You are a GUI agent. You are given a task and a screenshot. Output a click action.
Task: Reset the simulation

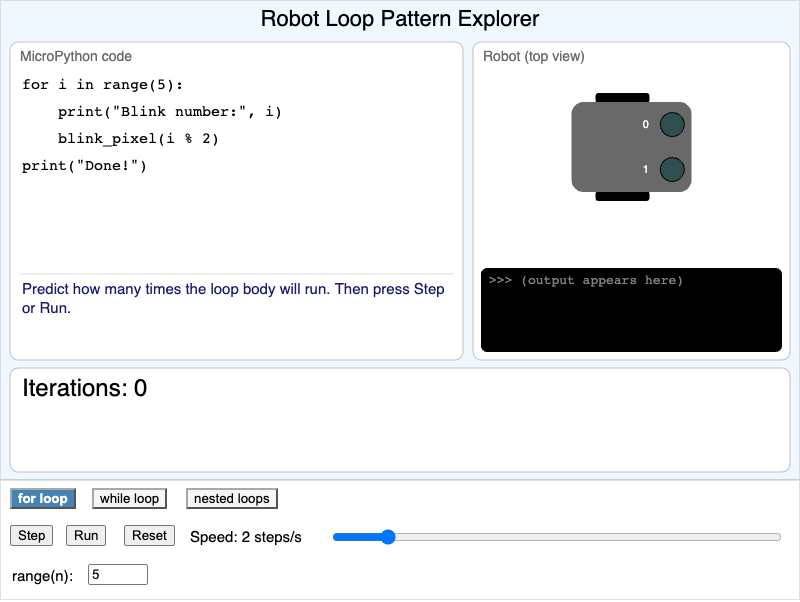[149, 536]
